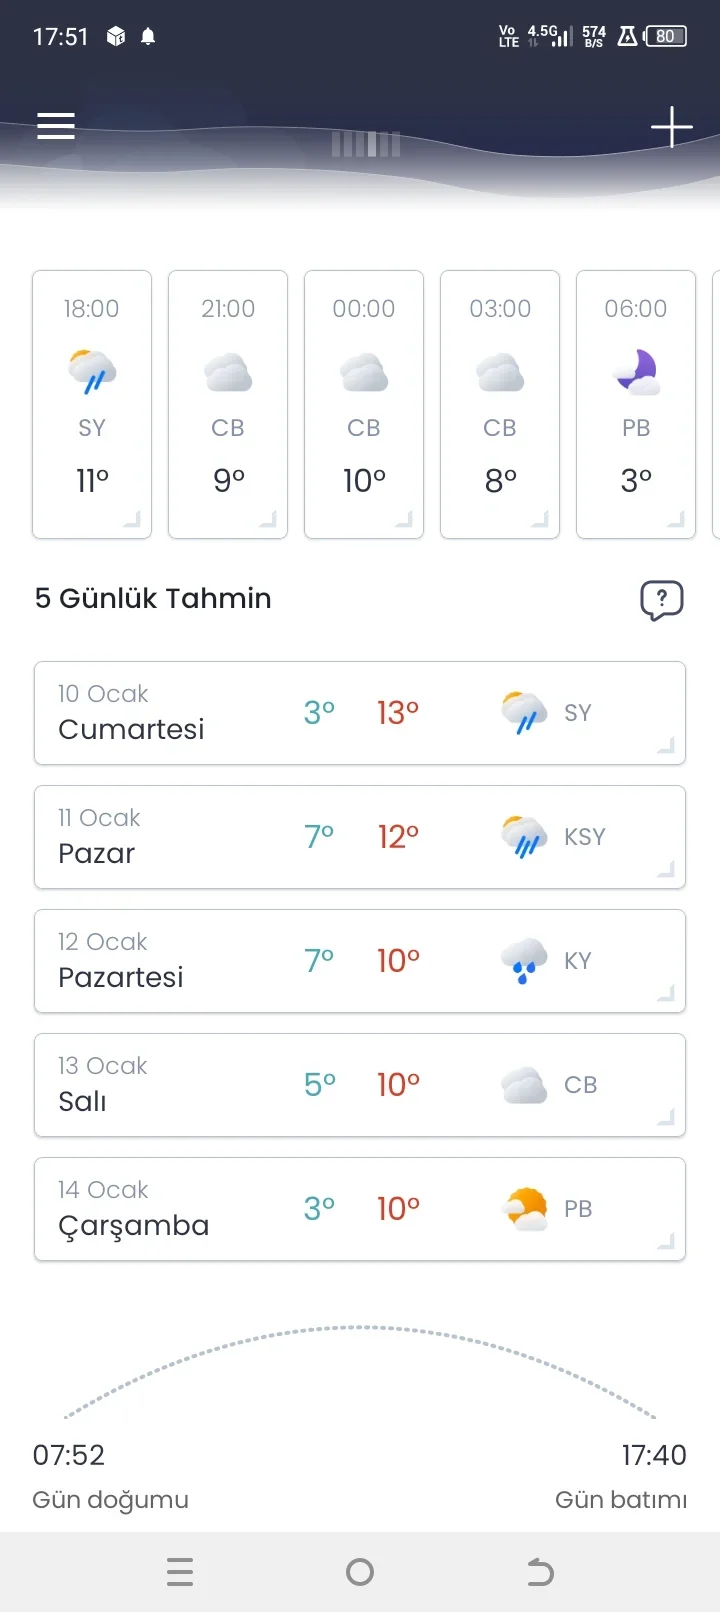Expand the 14 Ocak Çarşamba forecast row
The image size is (720, 1612).
pos(665,1241)
